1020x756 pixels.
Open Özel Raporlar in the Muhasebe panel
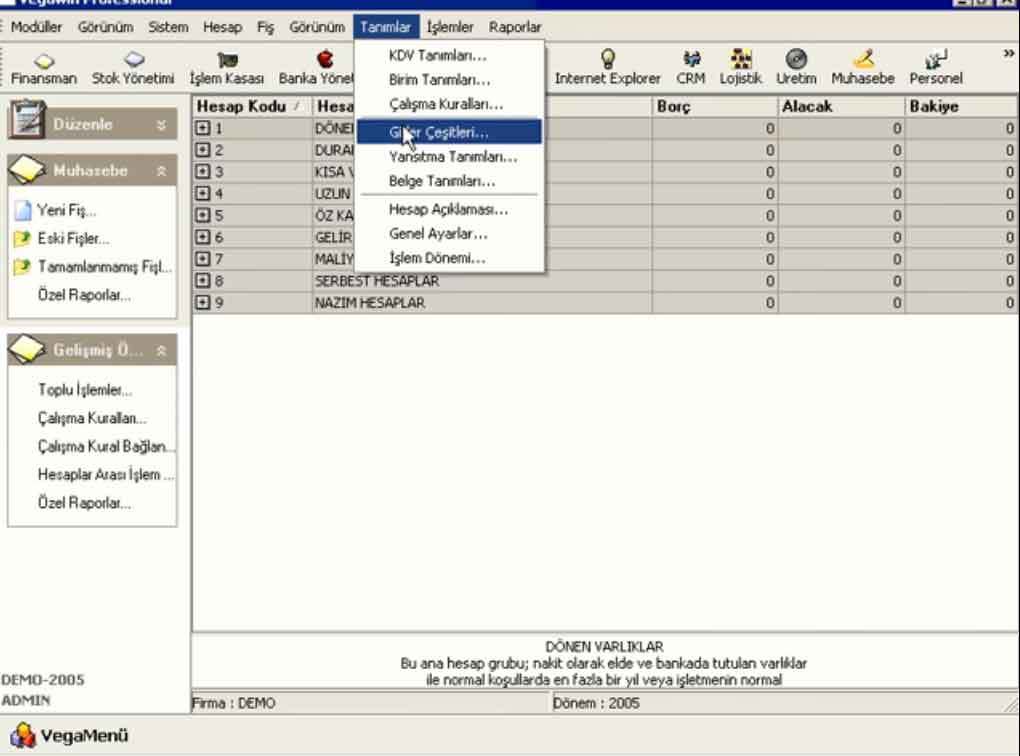(85, 295)
